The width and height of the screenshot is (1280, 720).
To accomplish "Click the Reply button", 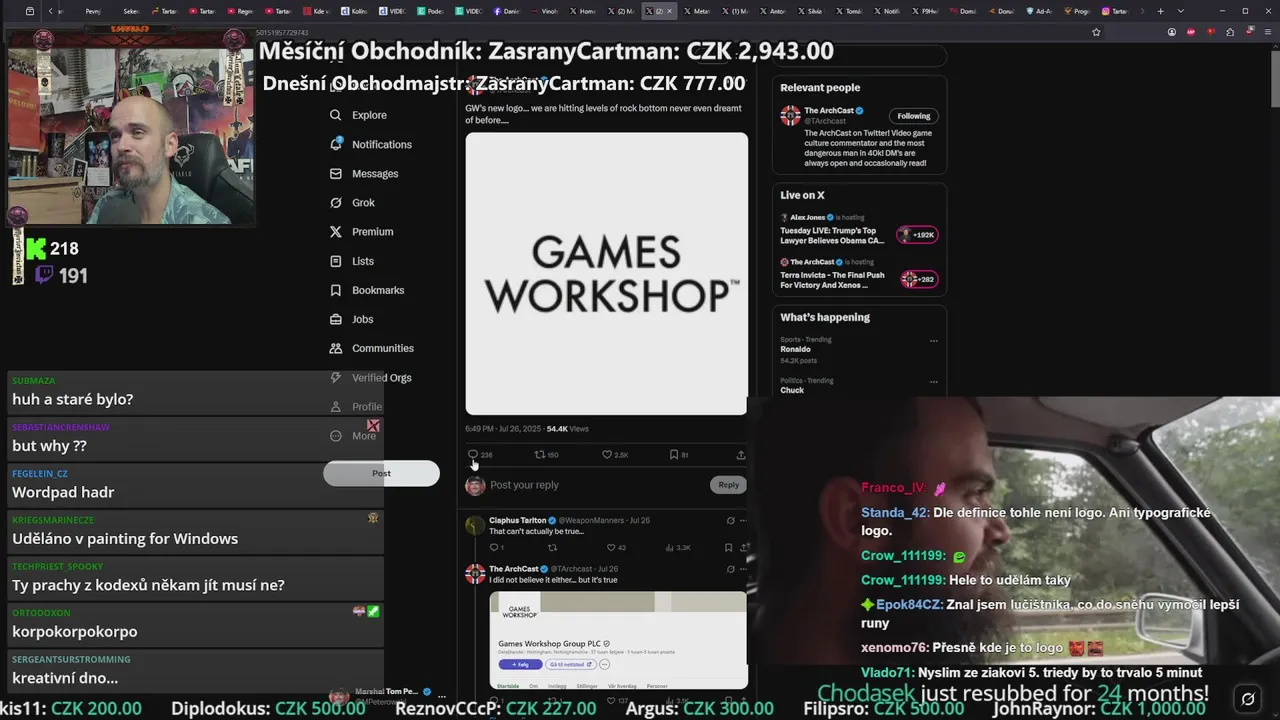I will (729, 485).
